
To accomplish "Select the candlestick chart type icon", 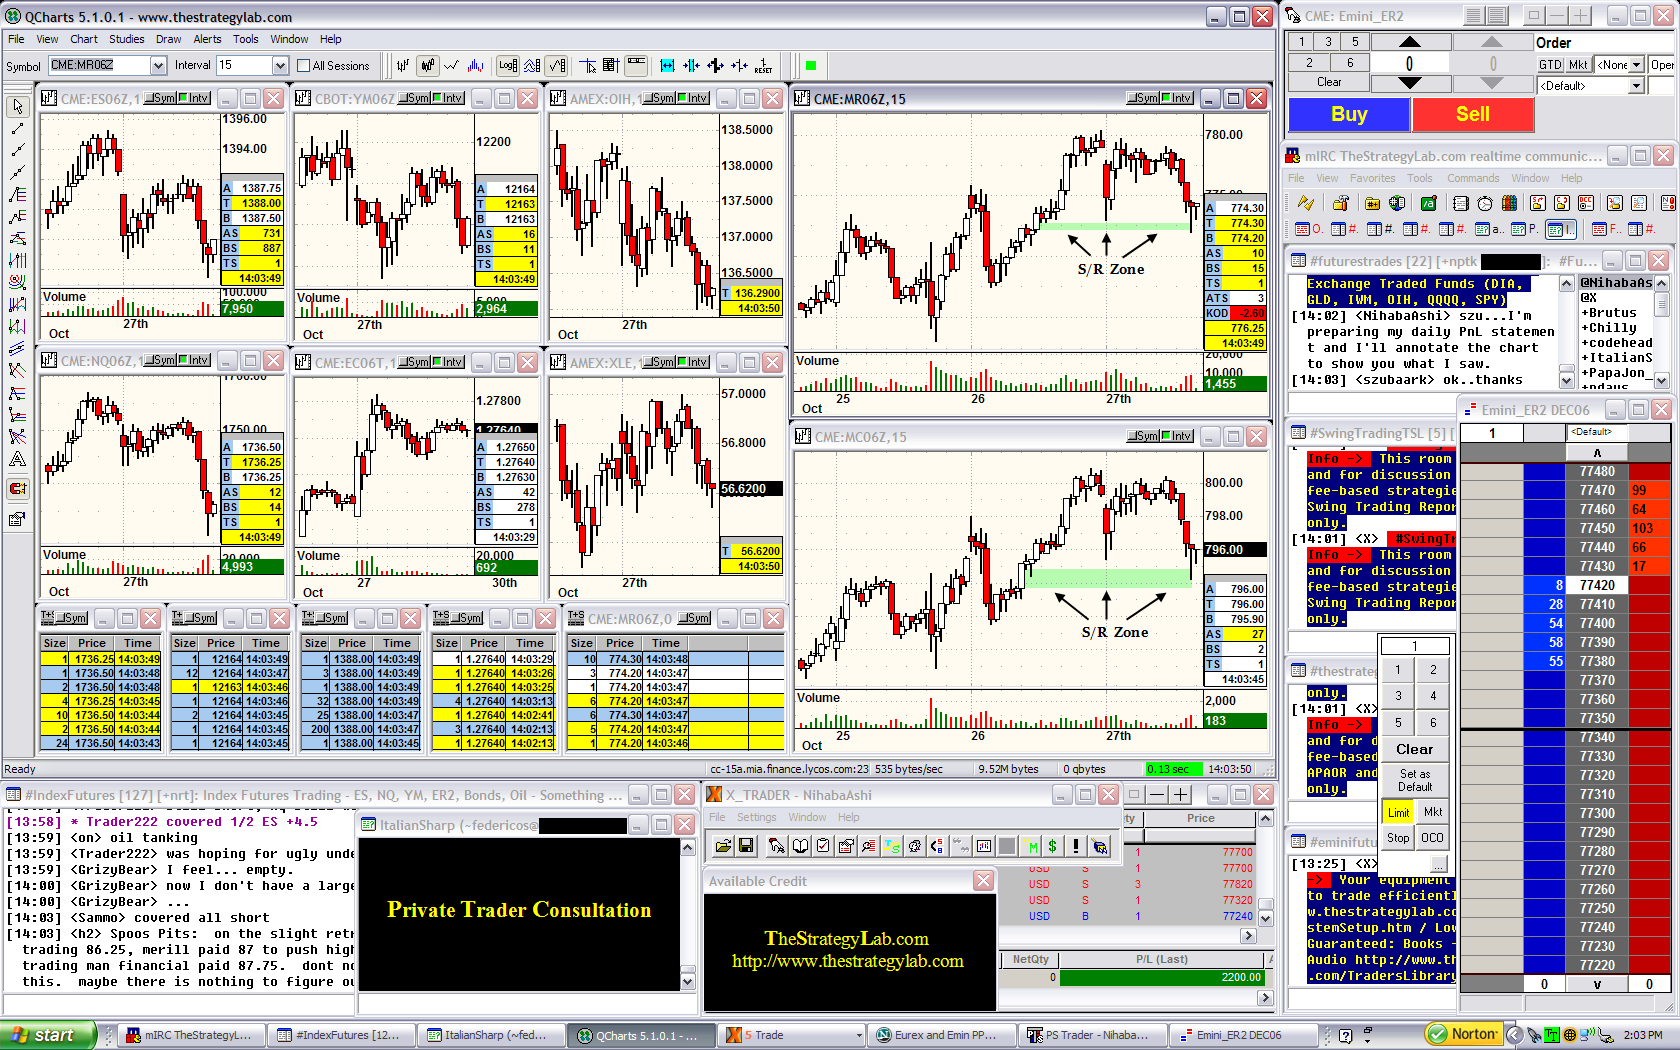I will click(x=427, y=66).
